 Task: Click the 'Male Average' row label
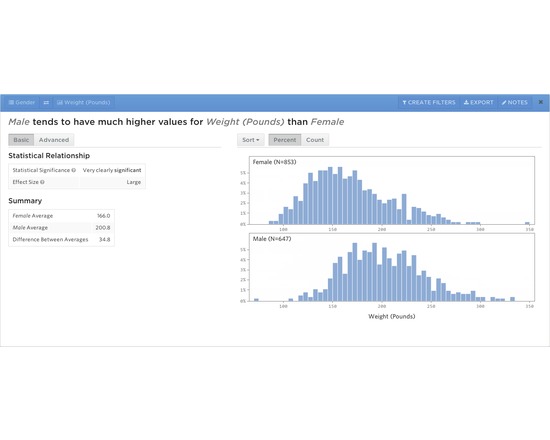(x=30, y=228)
